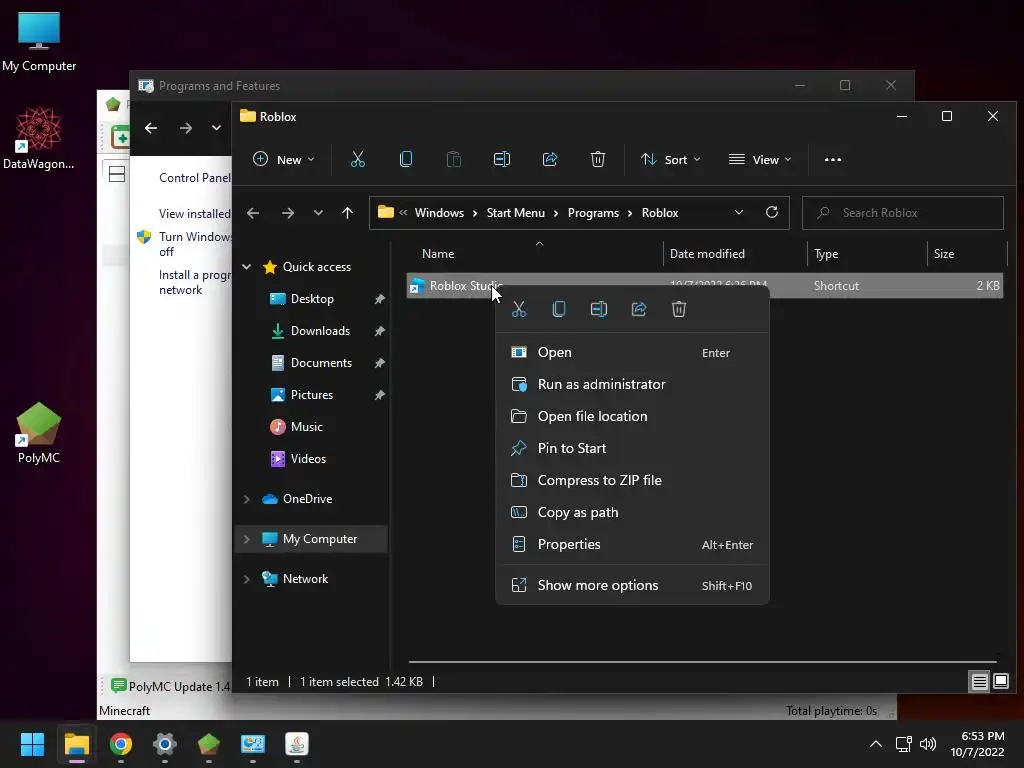
Task: Click the Rename icon in context menu
Action: 599,309
